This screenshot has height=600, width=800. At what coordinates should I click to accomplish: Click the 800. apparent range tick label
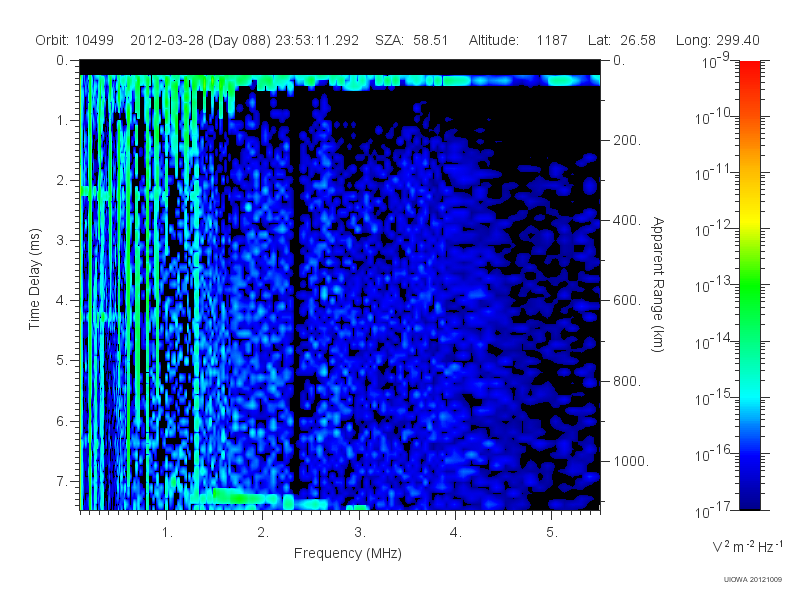click(627, 381)
